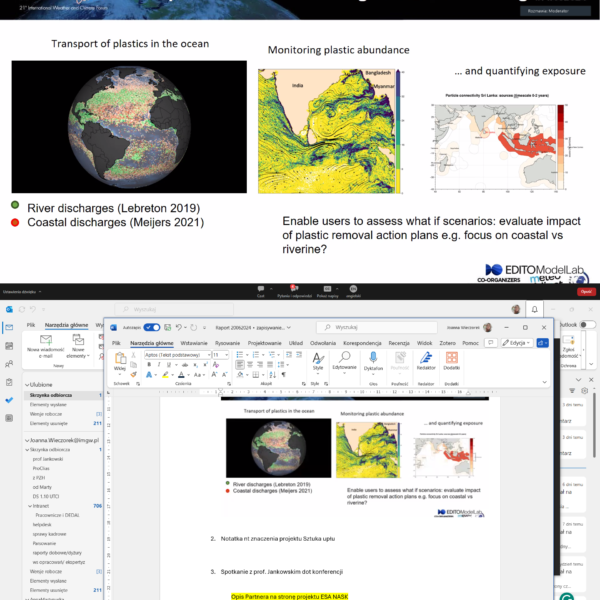Image resolution: width=600 pixels, height=600 pixels.
Task: Open prof Jankowski folder
Action: pos(48,459)
